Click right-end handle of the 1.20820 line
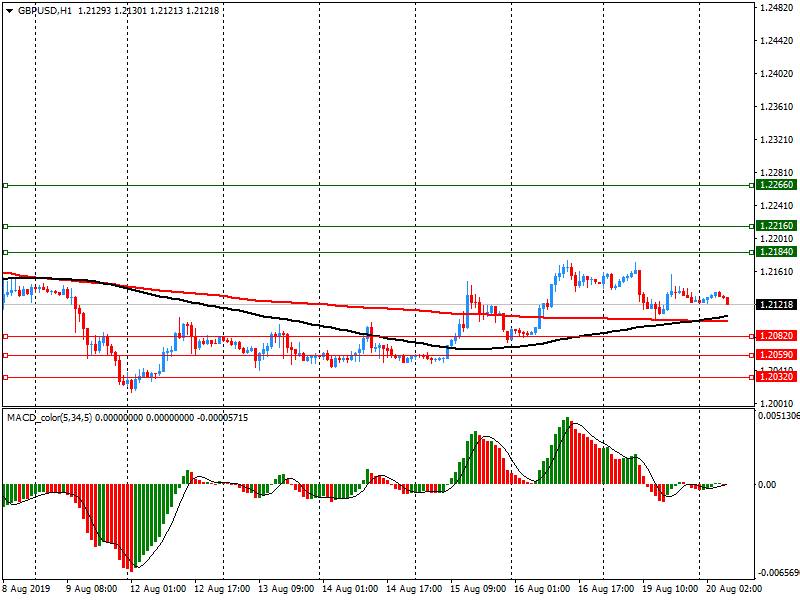The height and width of the screenshot is (600, 800). click(x=752, y=337)
